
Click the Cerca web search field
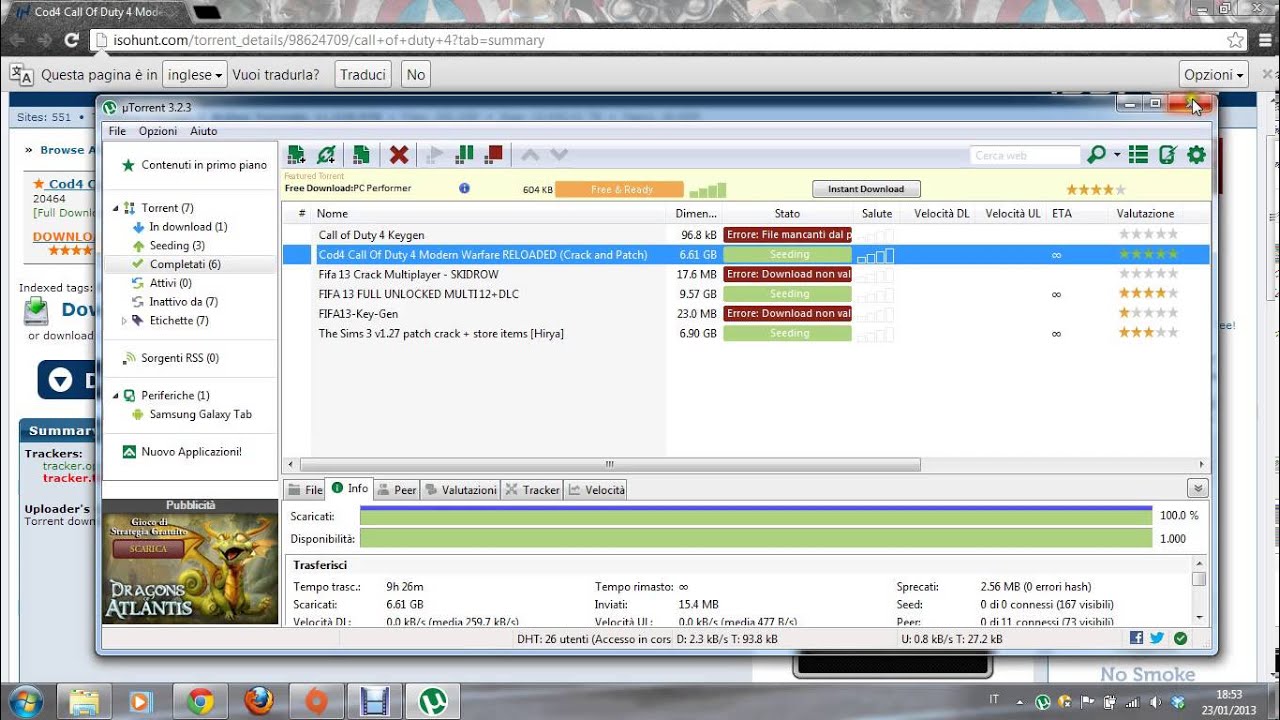coord(1025,155)
